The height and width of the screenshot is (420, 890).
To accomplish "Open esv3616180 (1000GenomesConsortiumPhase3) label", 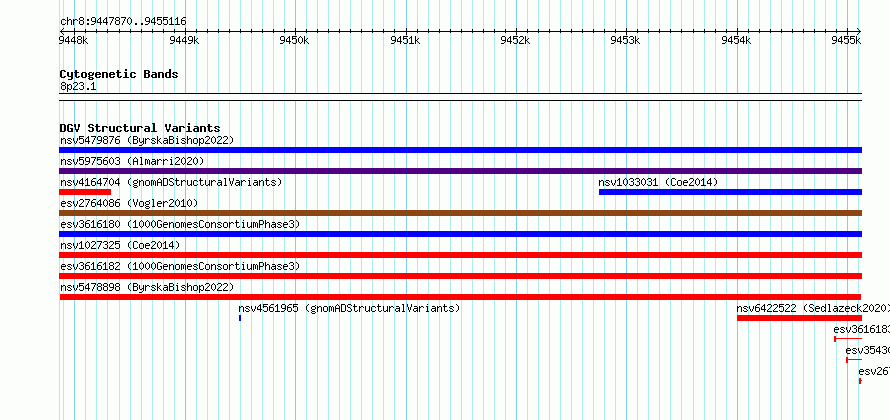I will coord(180,224).
